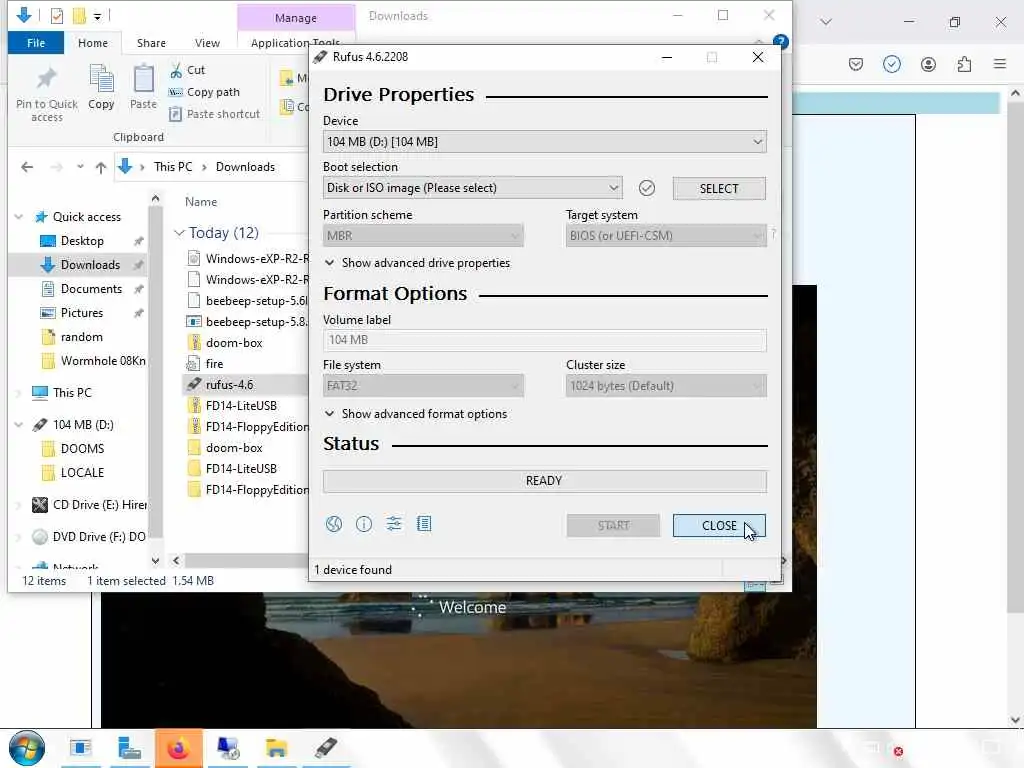Open Firefox extensions puzzle icon
This screenshot has width=1024, height=768.
coord(964,64)
